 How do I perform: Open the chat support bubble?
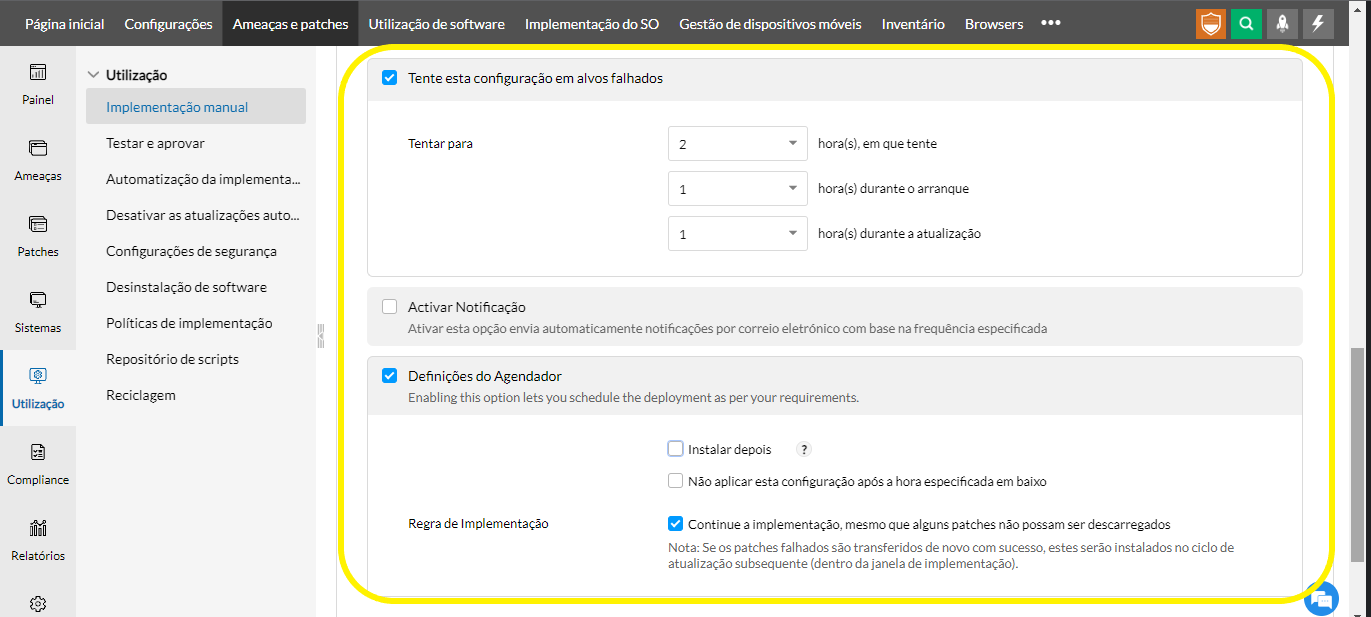[x=1322, y=599]
